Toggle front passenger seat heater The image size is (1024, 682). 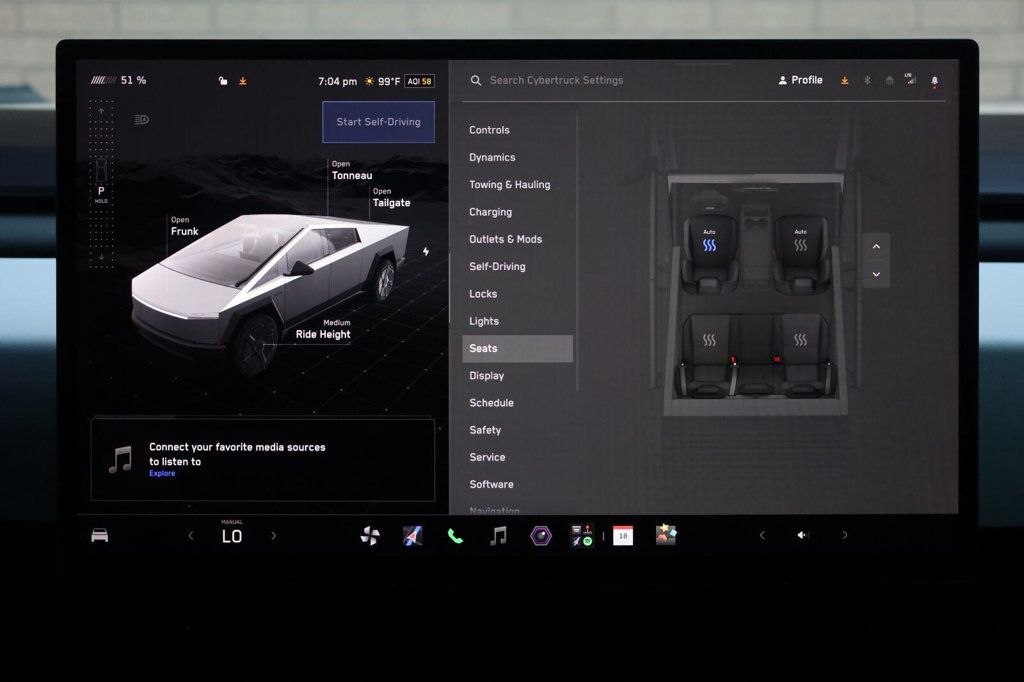tap(801, 242)
